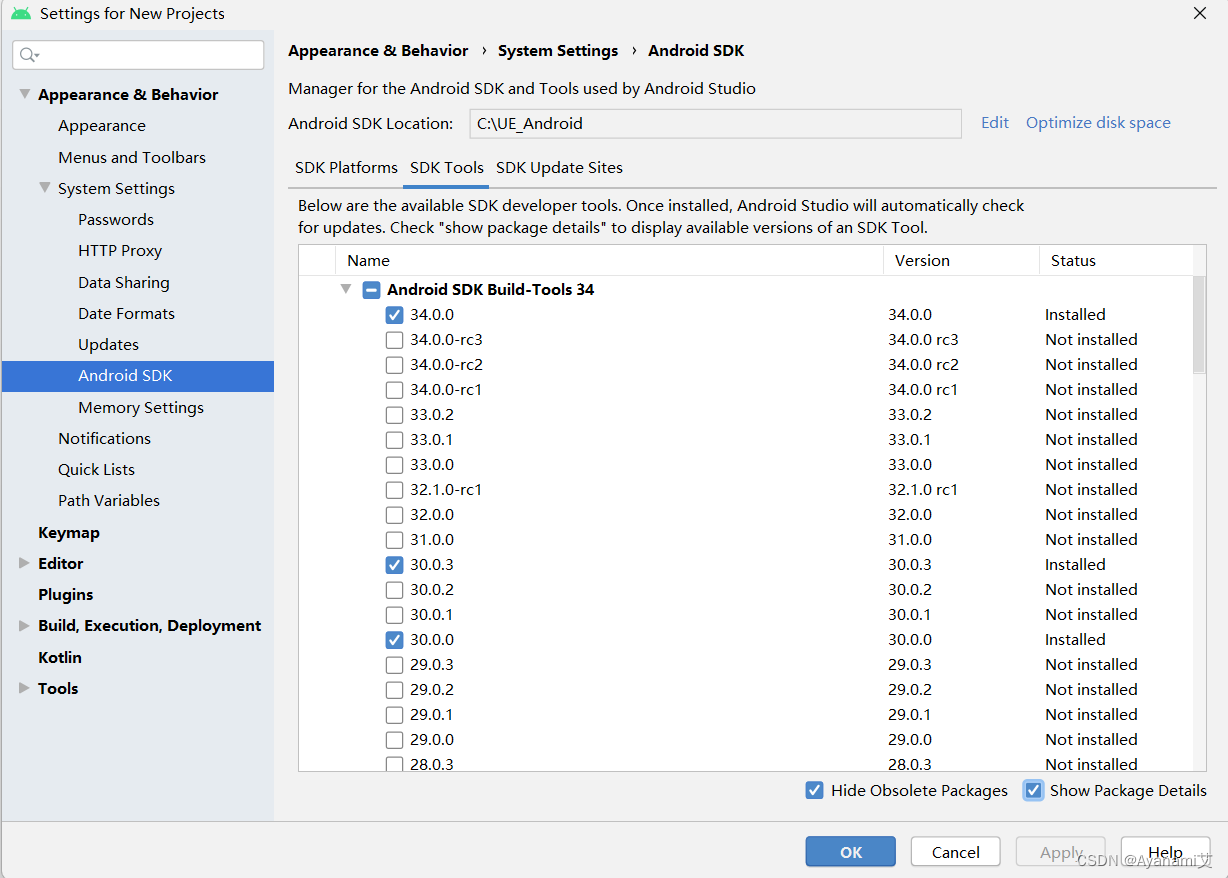
Task: Click the OK button
Action: pyautogui.click(x=851, y=852)
